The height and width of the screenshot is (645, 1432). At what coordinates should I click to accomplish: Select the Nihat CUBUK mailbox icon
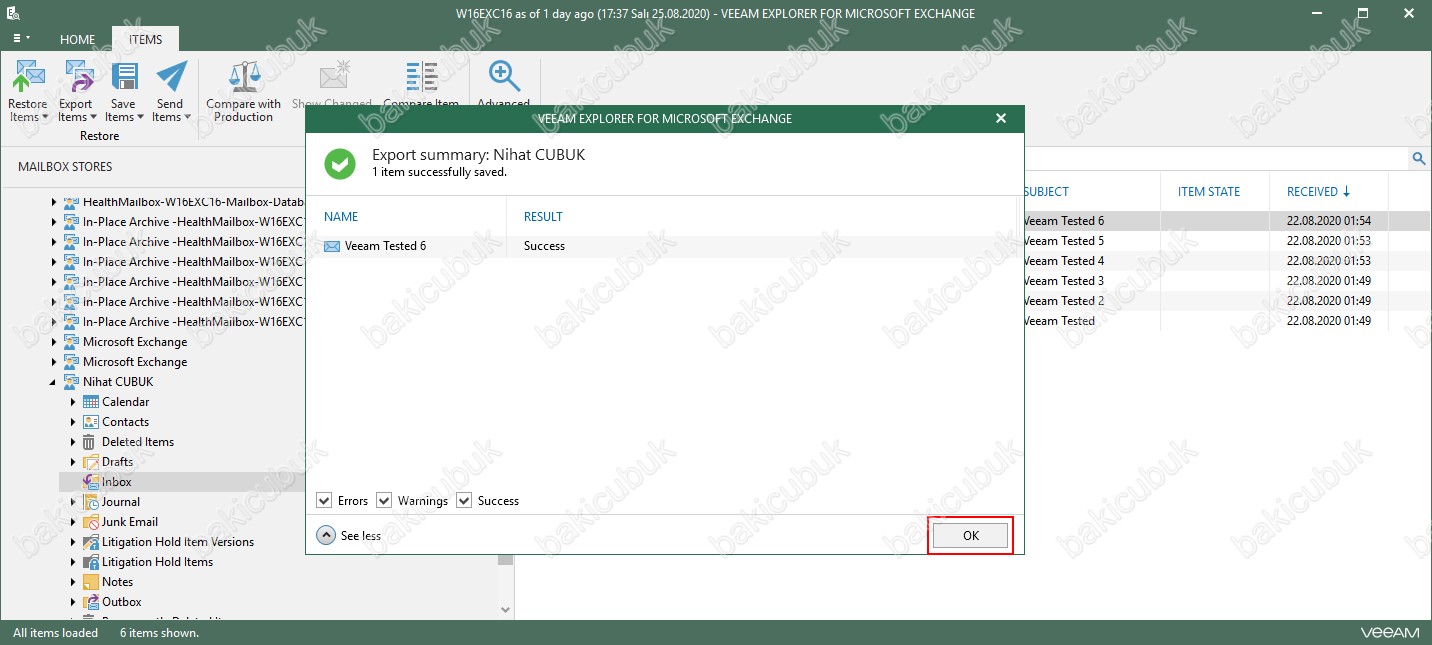coord(72,382)
